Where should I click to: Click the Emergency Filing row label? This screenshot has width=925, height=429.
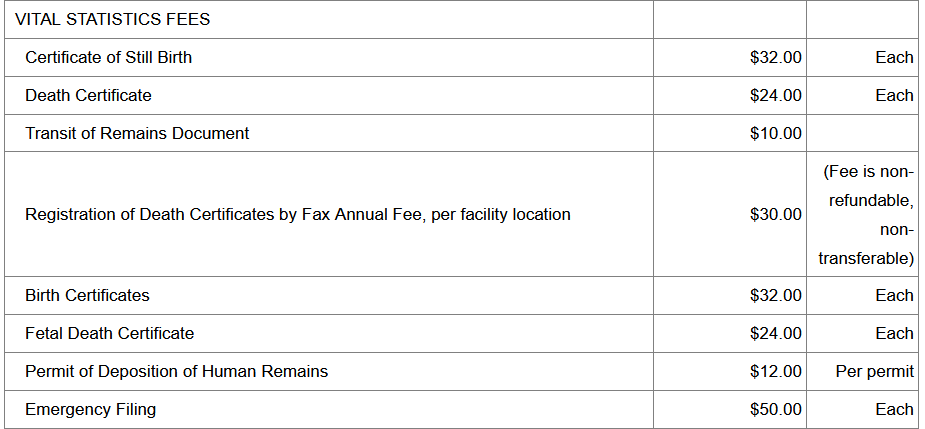click(x=90, y=409)
